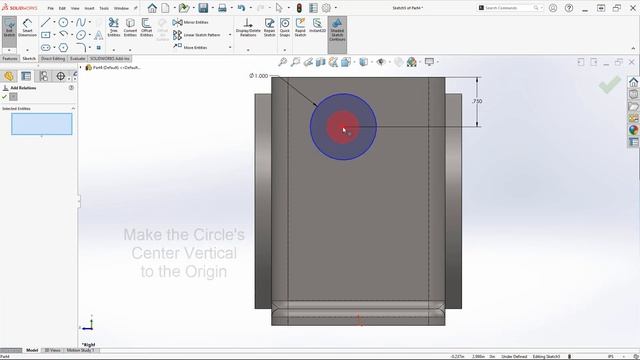This screenshot has height=360, width=640.
Task: Click the Save document icon
Action: (203, 8)
